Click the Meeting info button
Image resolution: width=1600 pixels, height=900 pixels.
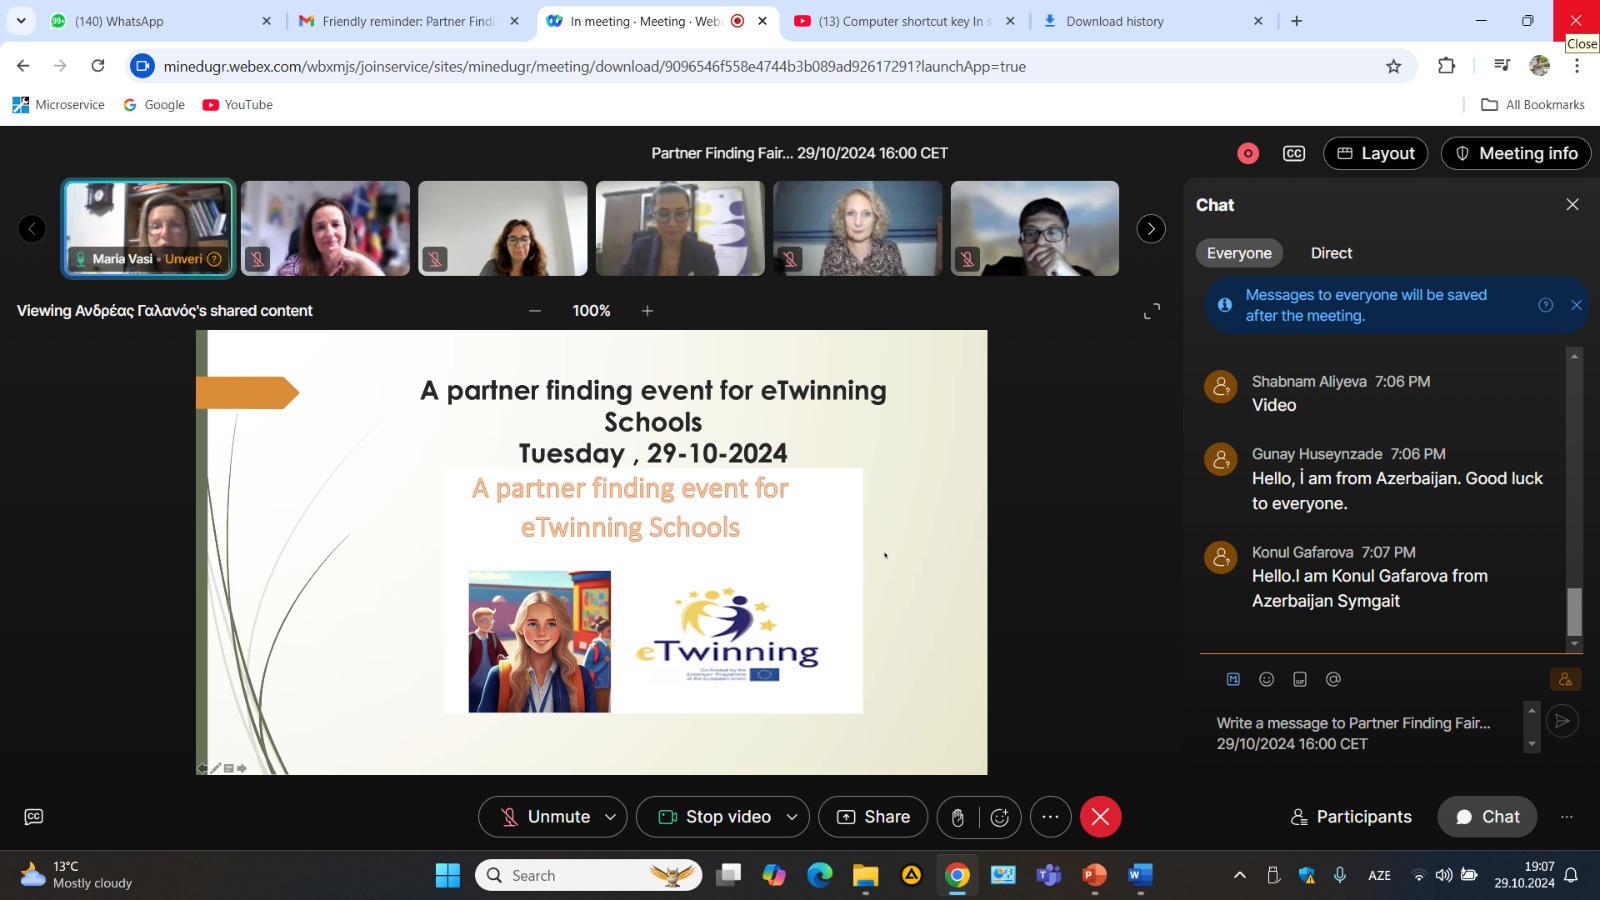click(x=1515, y=153)
